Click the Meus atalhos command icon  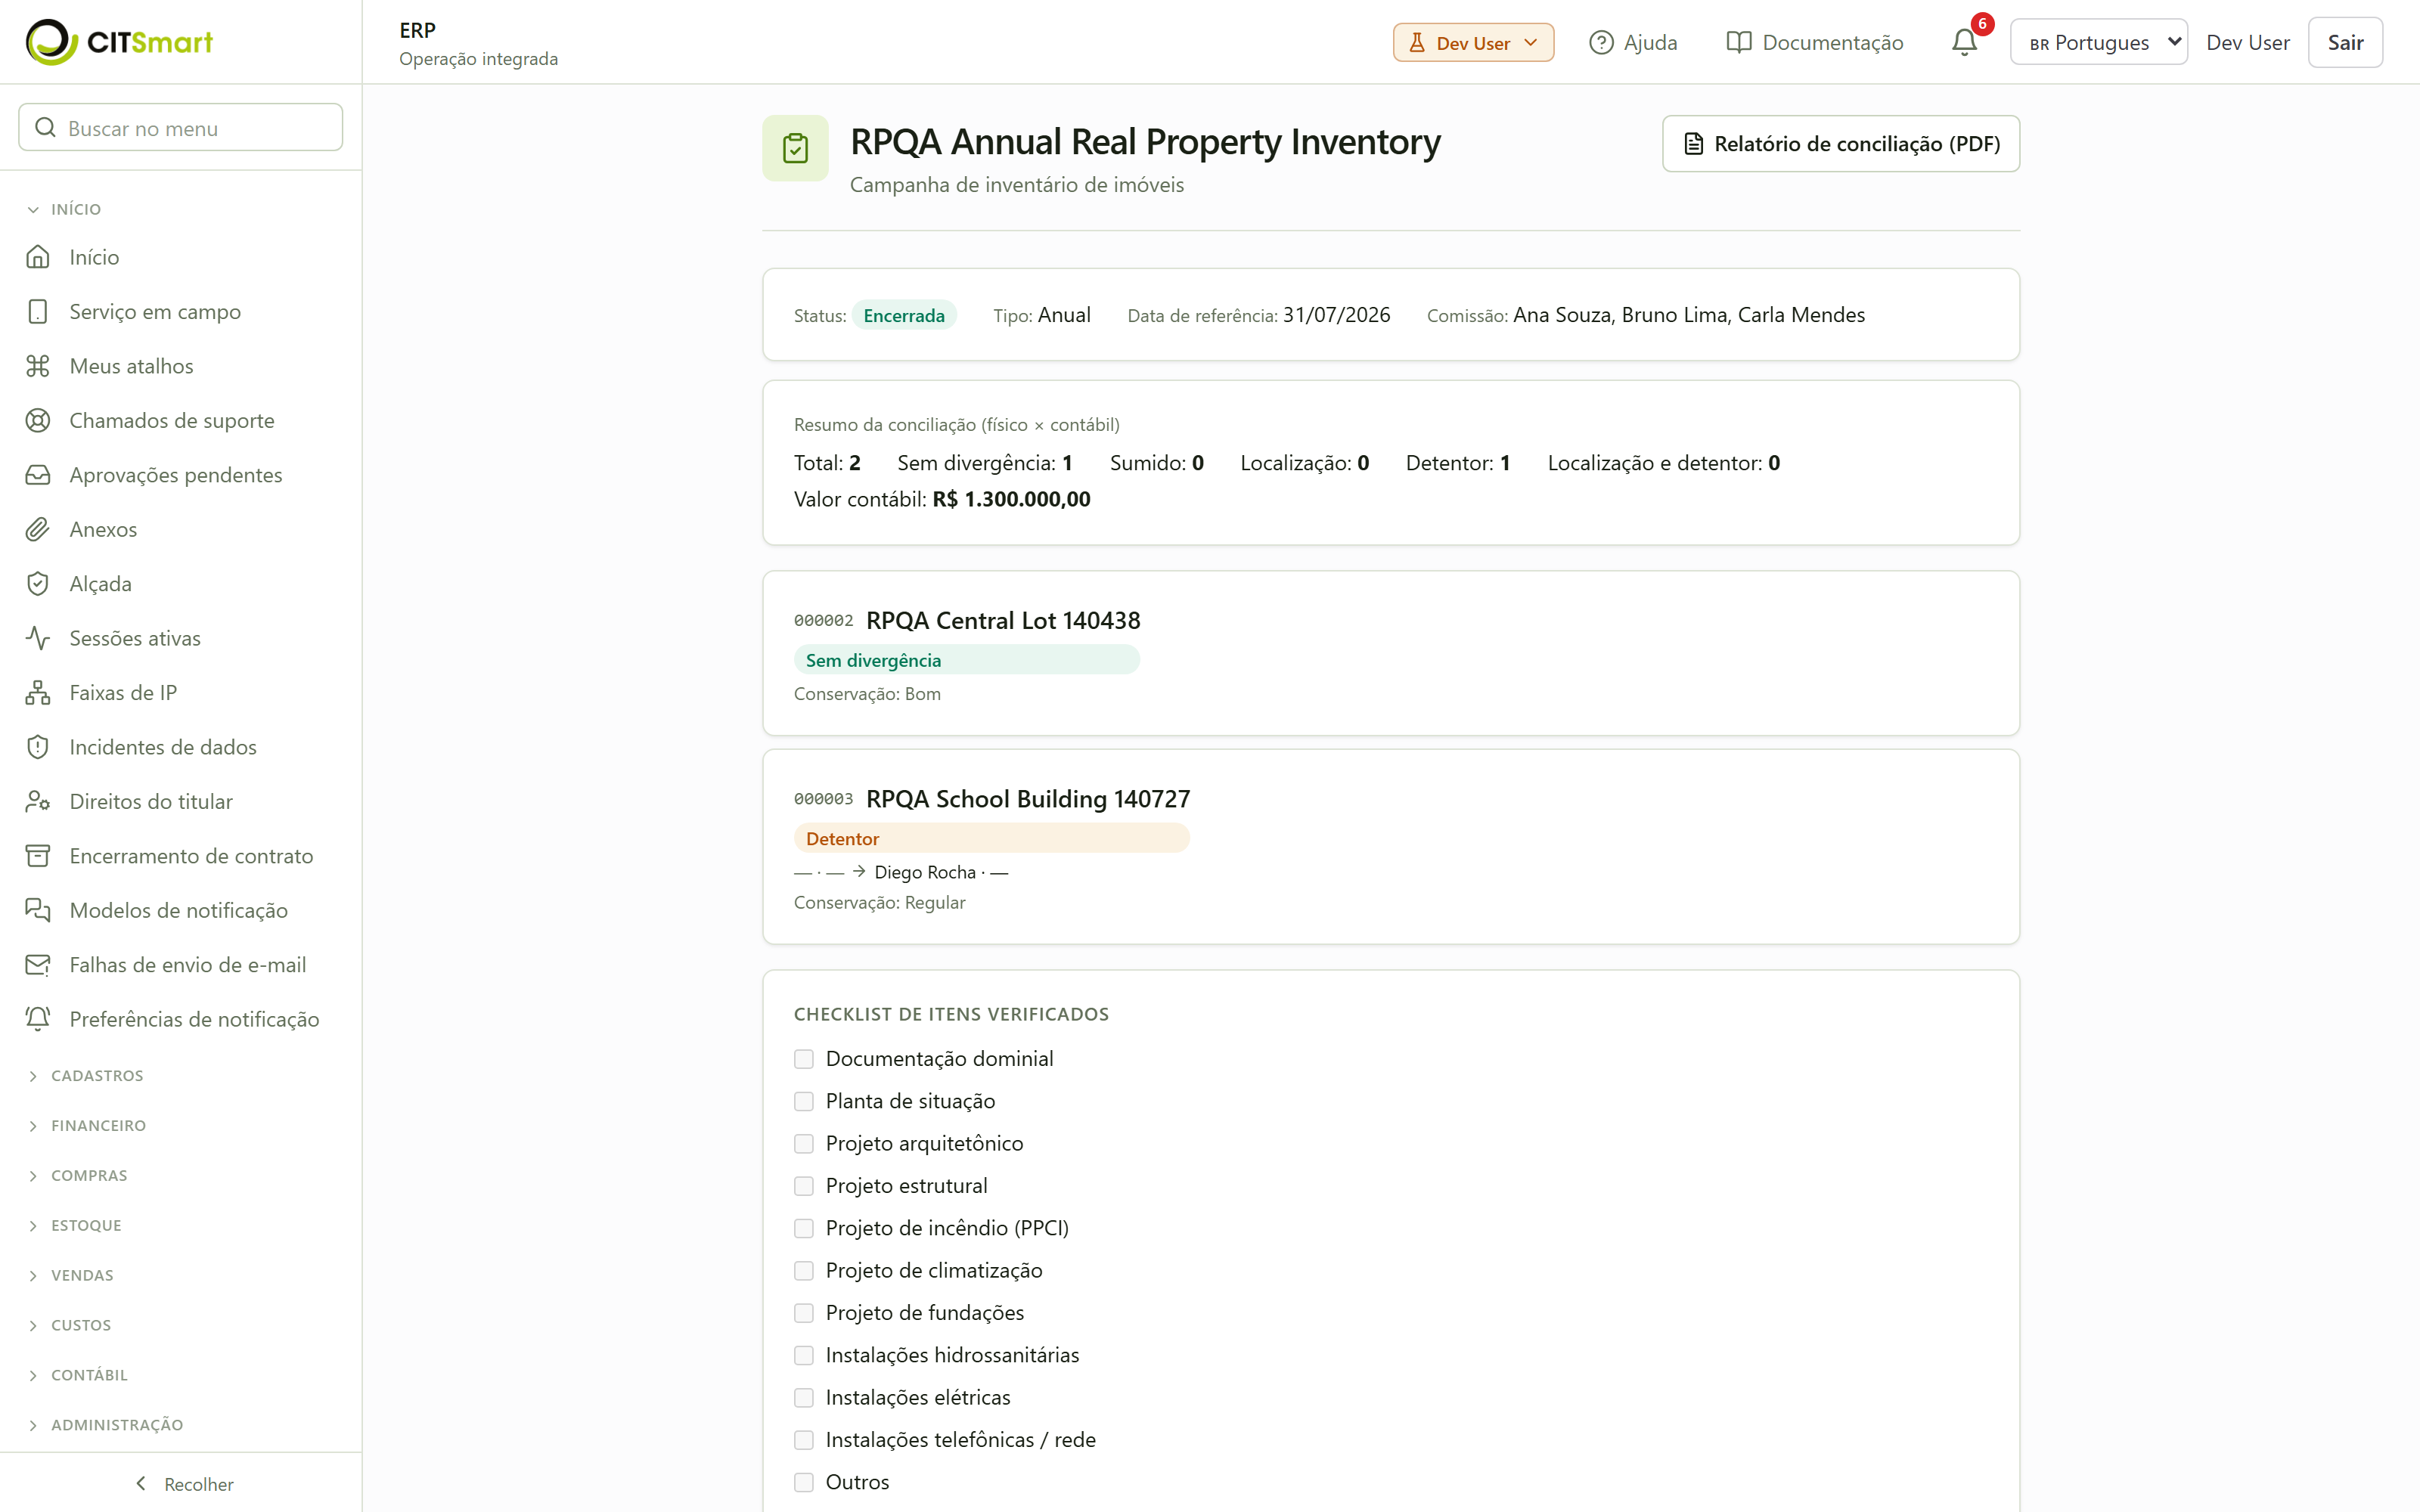click(x=38, y=366)
